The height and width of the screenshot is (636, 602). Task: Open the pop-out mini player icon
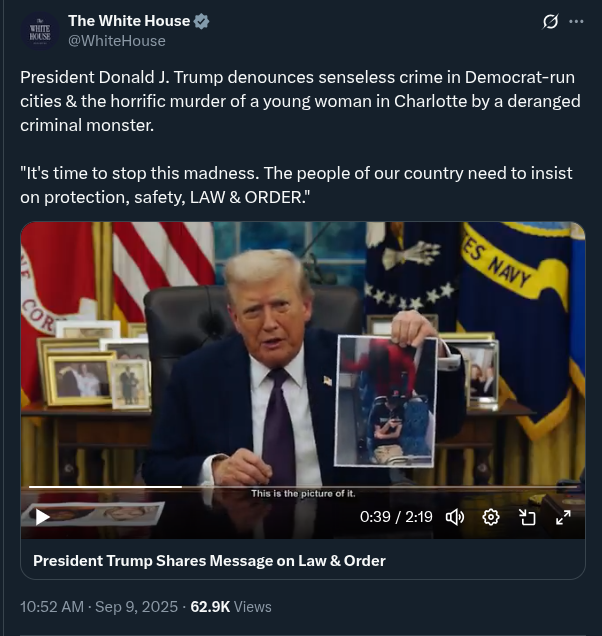527,517
